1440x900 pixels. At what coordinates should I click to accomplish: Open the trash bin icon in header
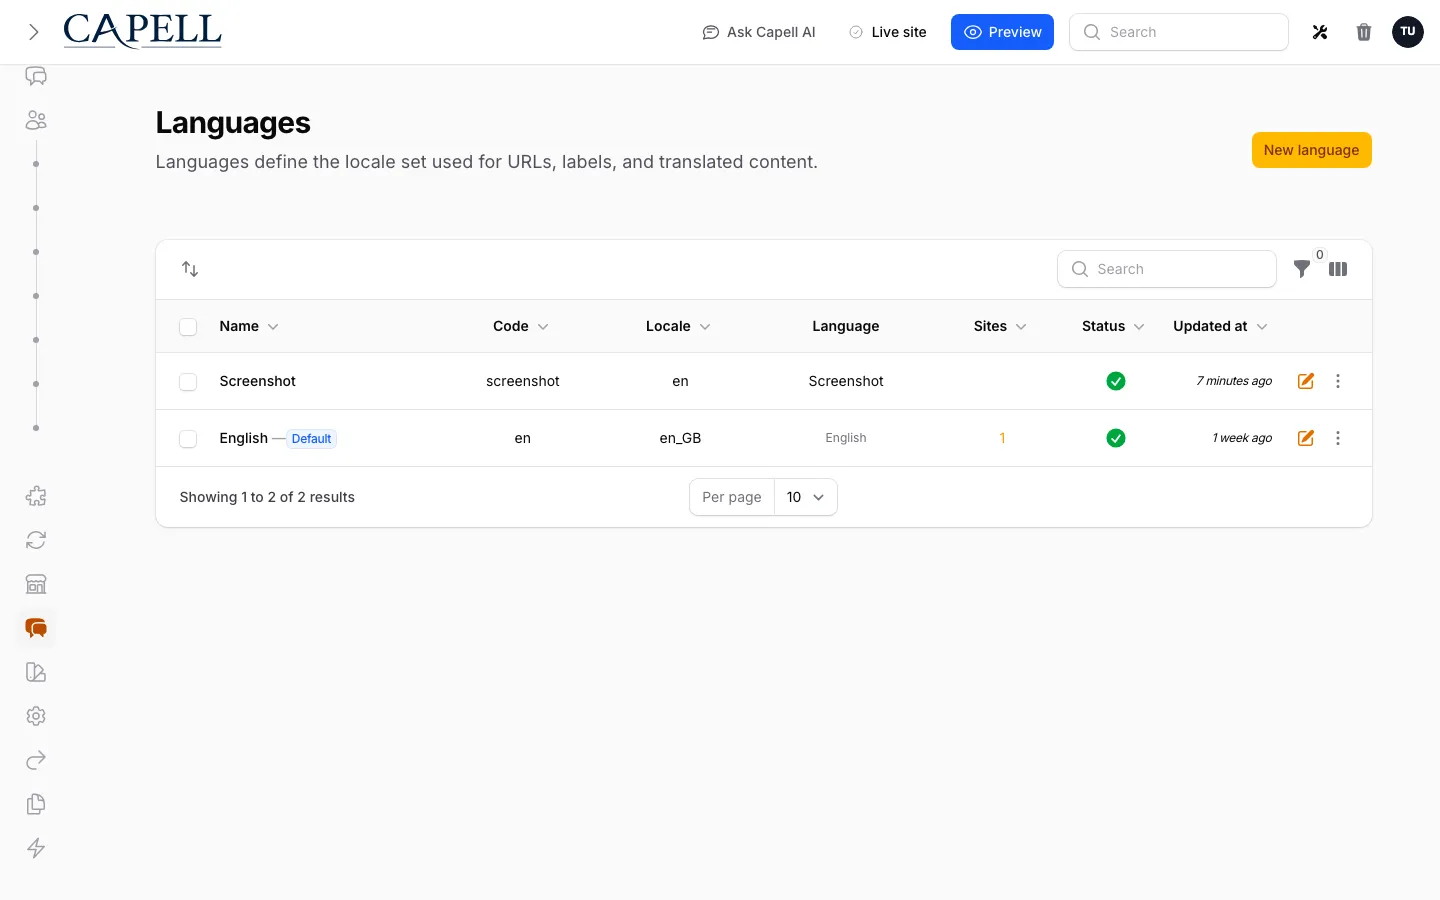1364,32
